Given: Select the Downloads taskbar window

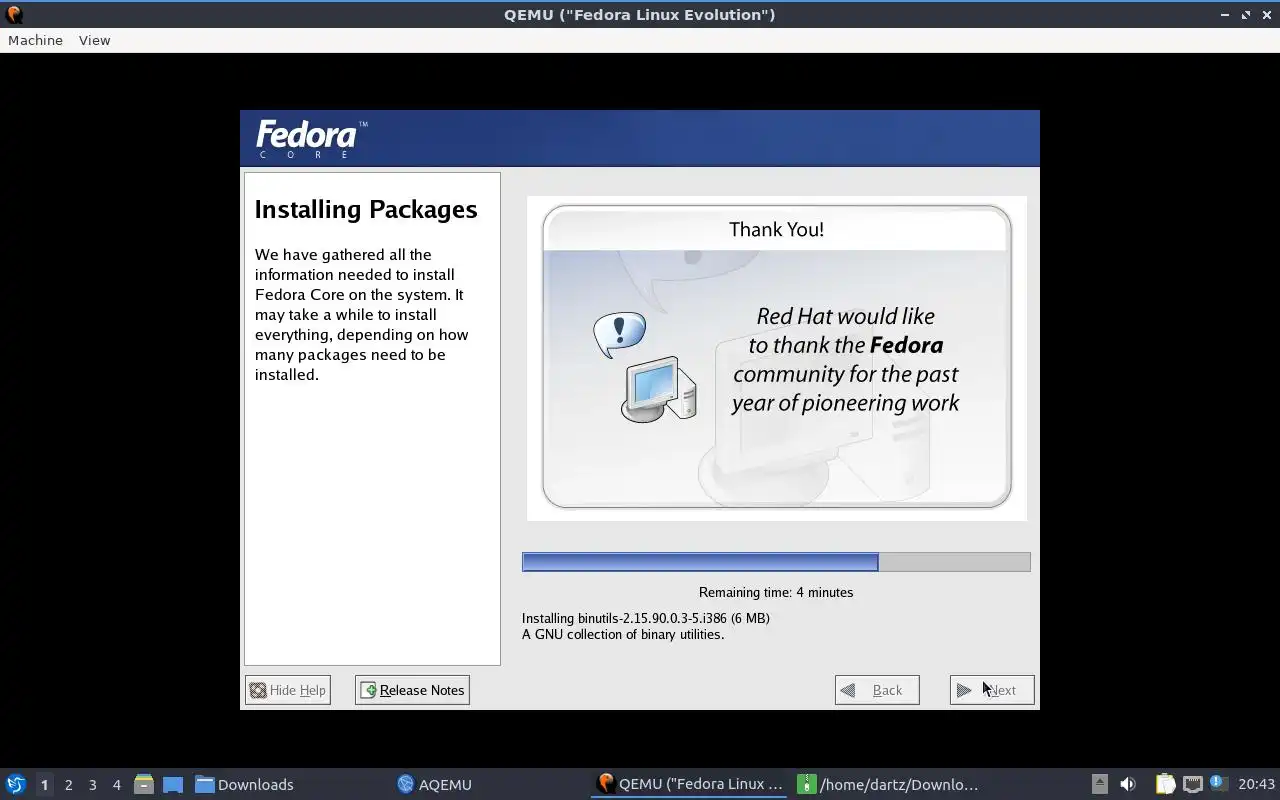Looking at the screenshot, I should [x=245, y=784].
